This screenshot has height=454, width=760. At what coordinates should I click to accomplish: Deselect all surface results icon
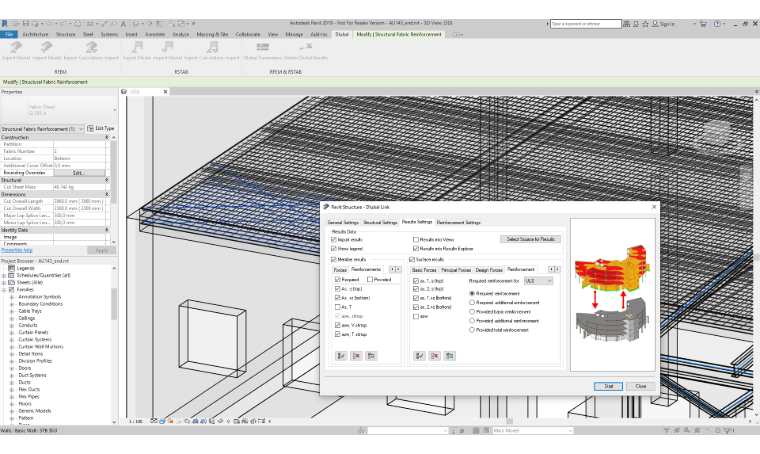tap(434, 356)
